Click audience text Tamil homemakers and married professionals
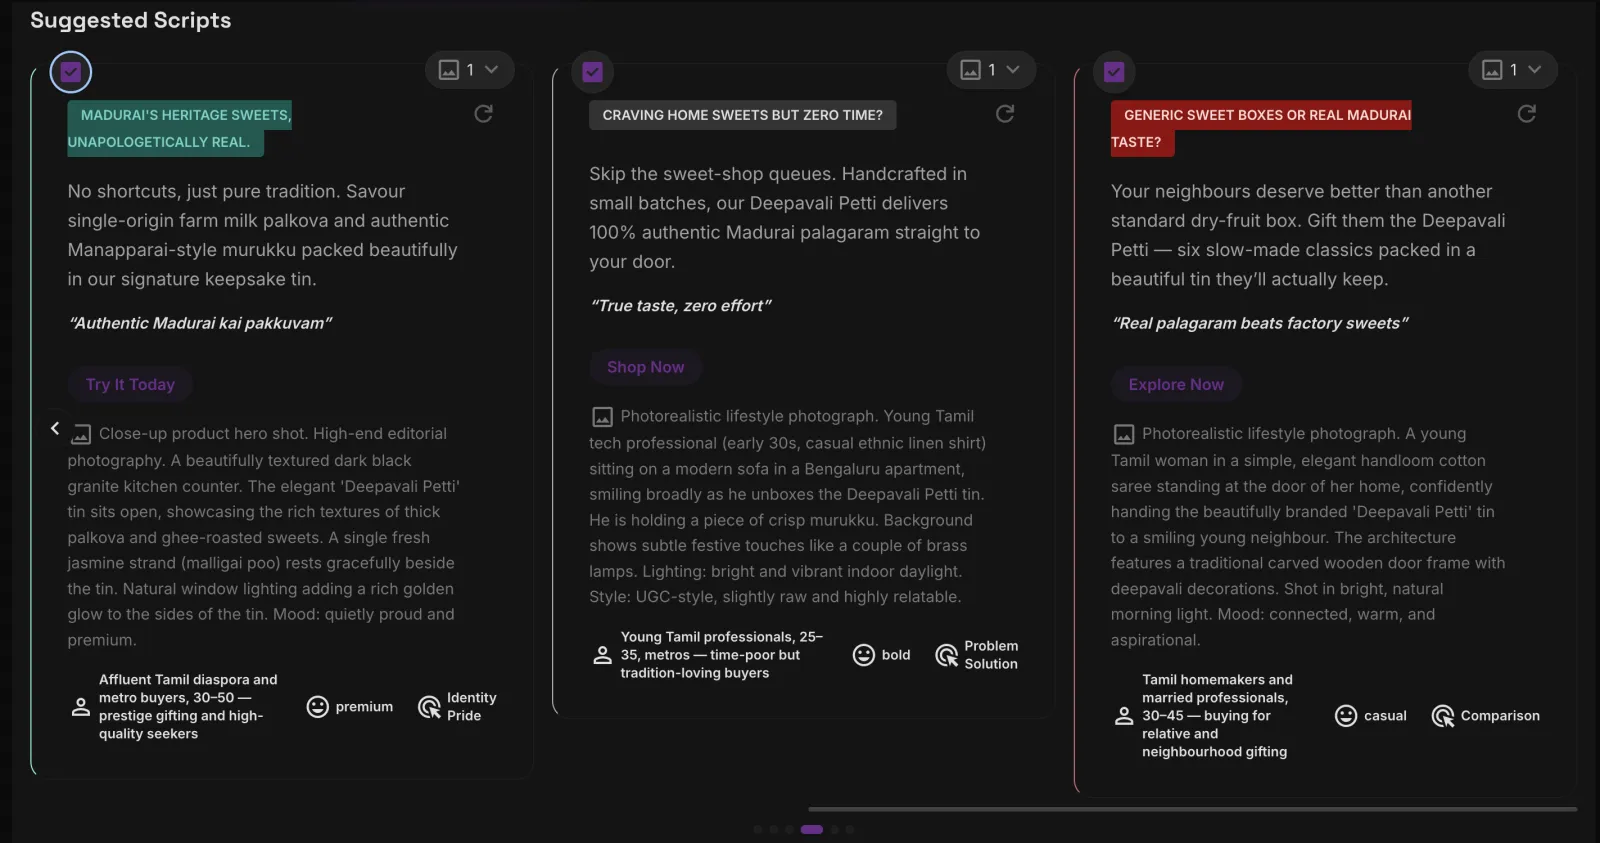Screen dimensions: 1600x843 coord(1217,716)
